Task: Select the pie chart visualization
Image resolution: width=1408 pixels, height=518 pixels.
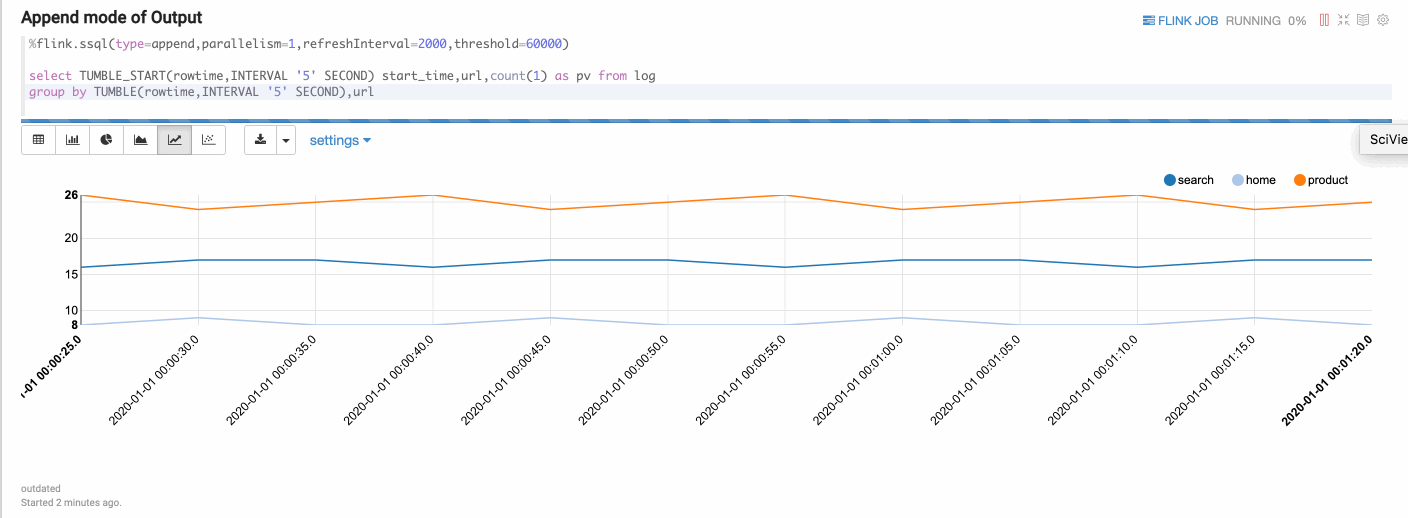Action: [x=107, y=140]
